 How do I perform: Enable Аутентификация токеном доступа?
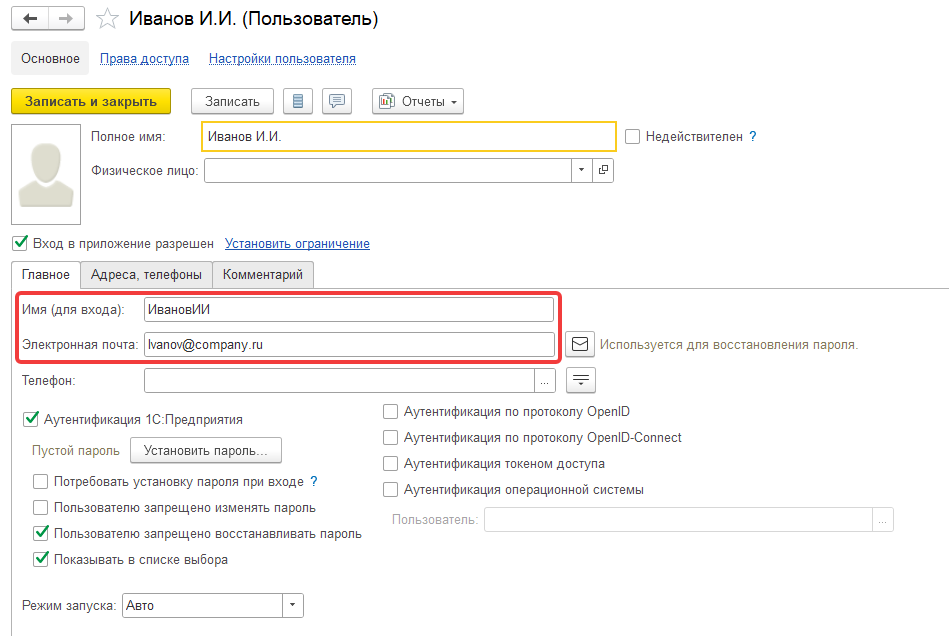390,464
